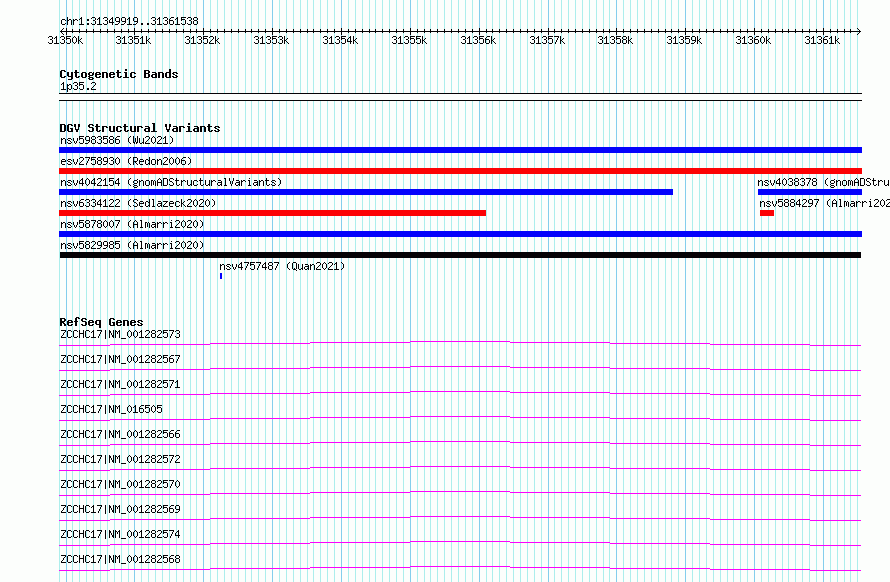Click the 31360k ruler position
This screenshot has width=890, height=582.
[753, 40]
